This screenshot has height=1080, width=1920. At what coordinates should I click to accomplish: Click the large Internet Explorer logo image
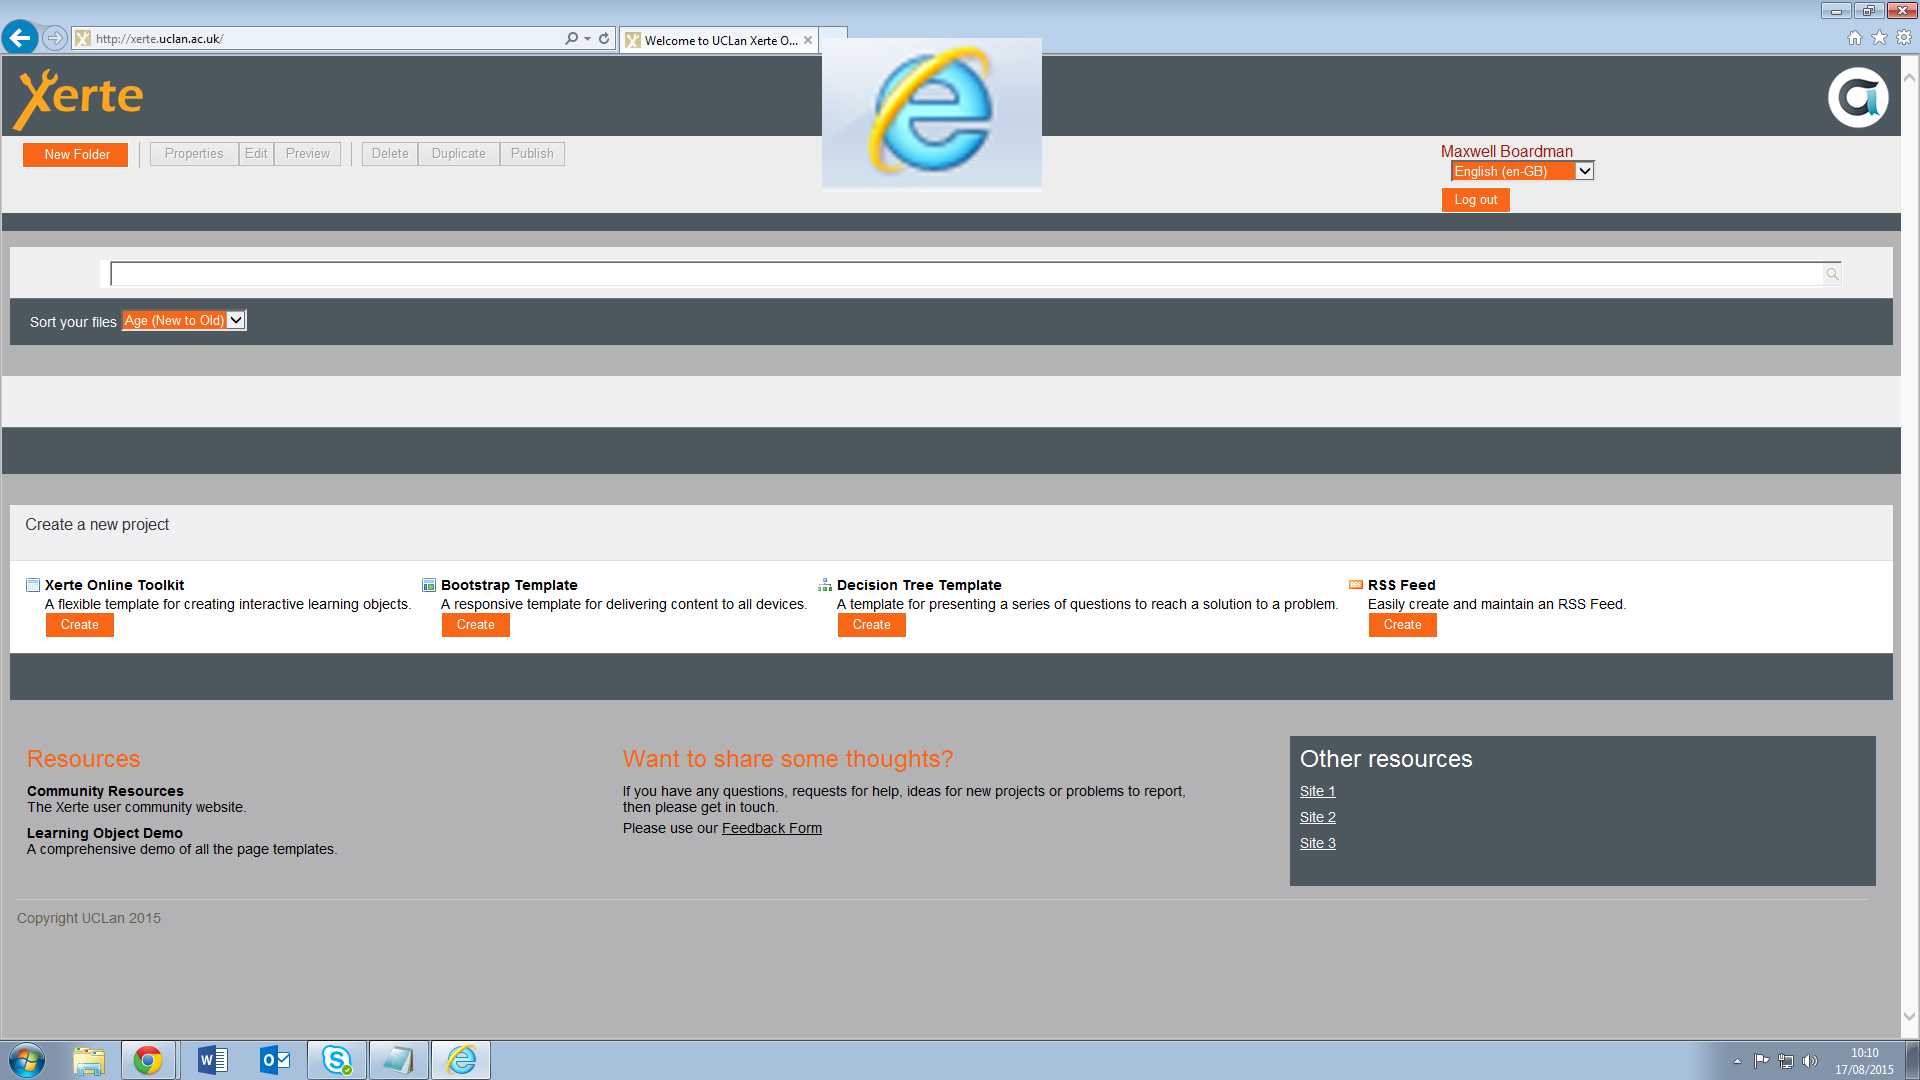932,113
